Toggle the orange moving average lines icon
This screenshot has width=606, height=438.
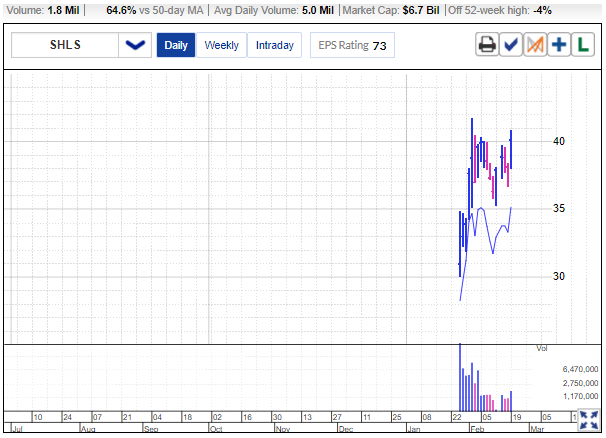tap(535, 46)
